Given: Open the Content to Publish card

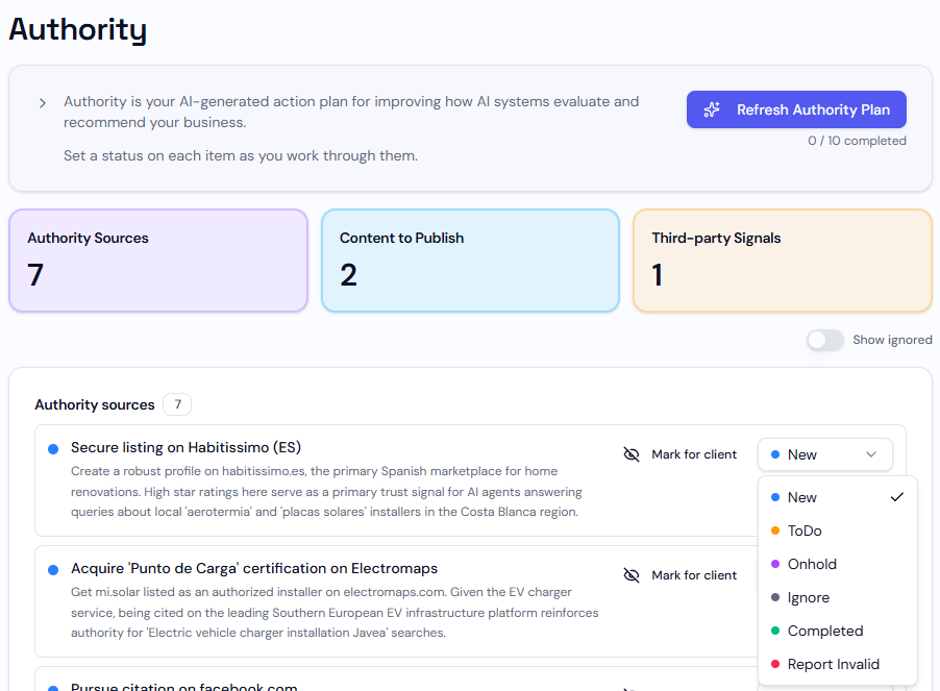Looking at the screenshot, I should pyautogui.click(x=470, y=261).
